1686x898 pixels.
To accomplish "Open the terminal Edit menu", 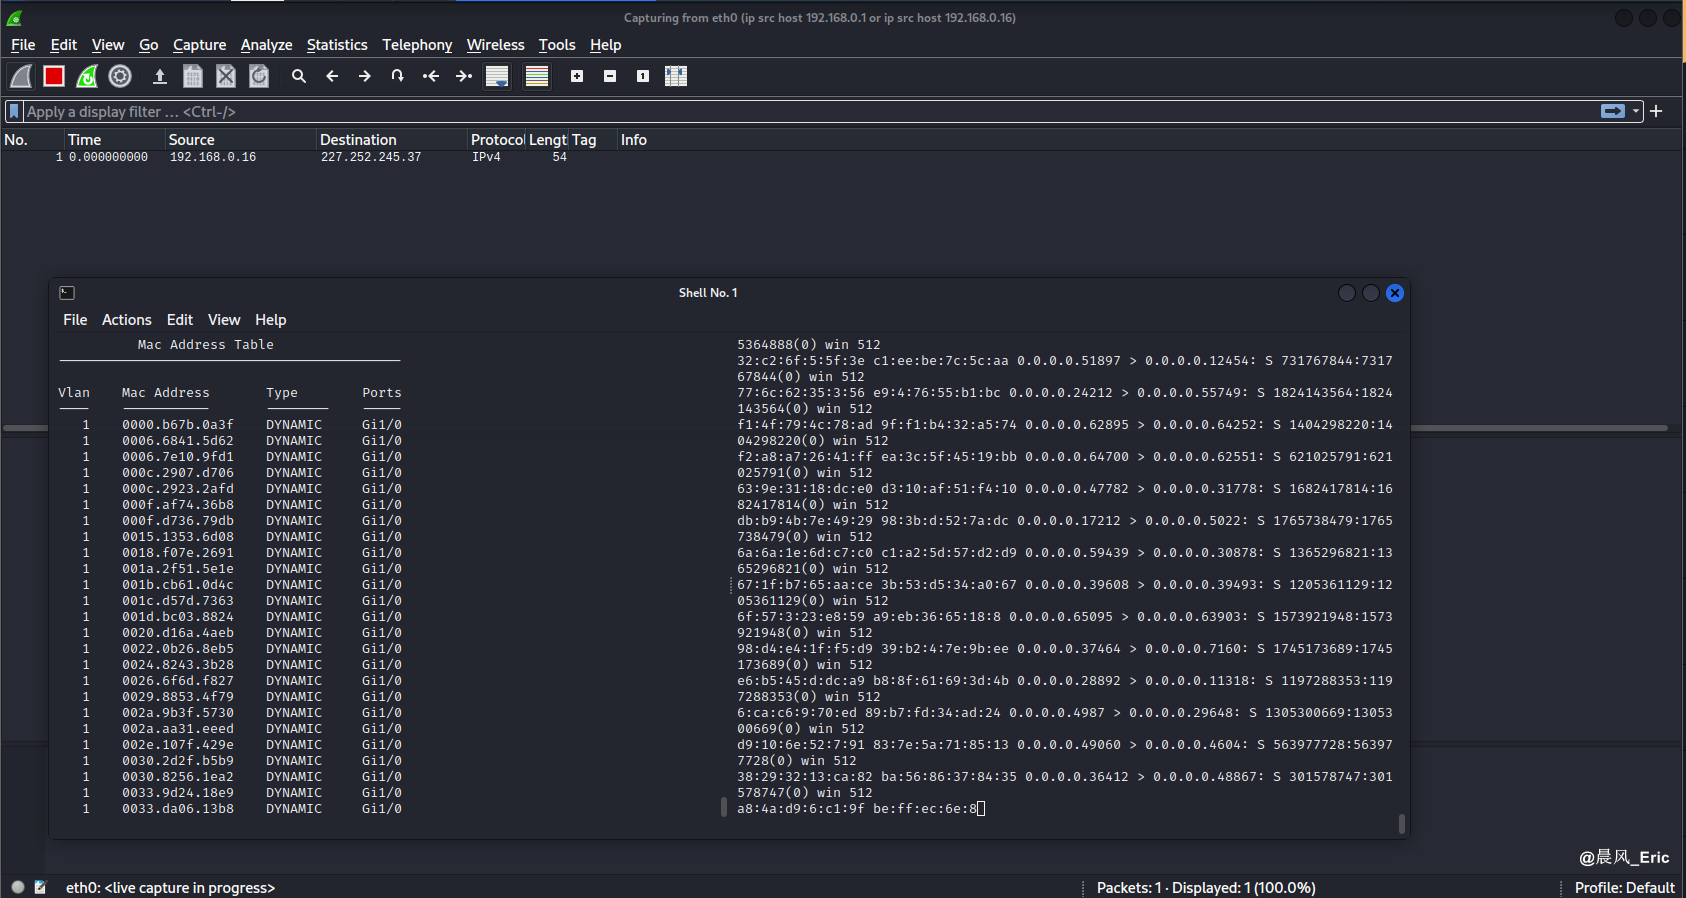I will 180,320.
